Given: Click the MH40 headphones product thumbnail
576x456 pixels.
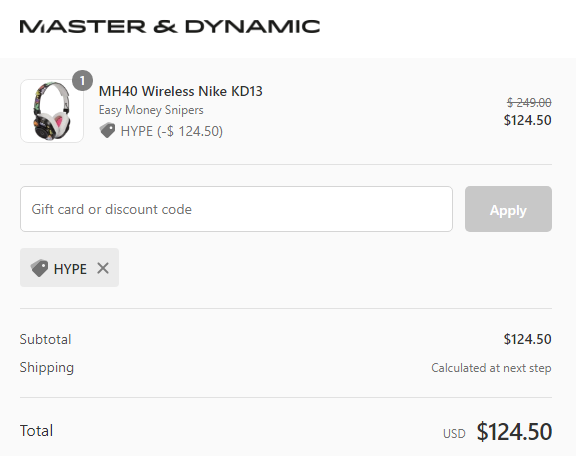Looking at the screenshot, I should pyautogui.click(x=52, y=111).
